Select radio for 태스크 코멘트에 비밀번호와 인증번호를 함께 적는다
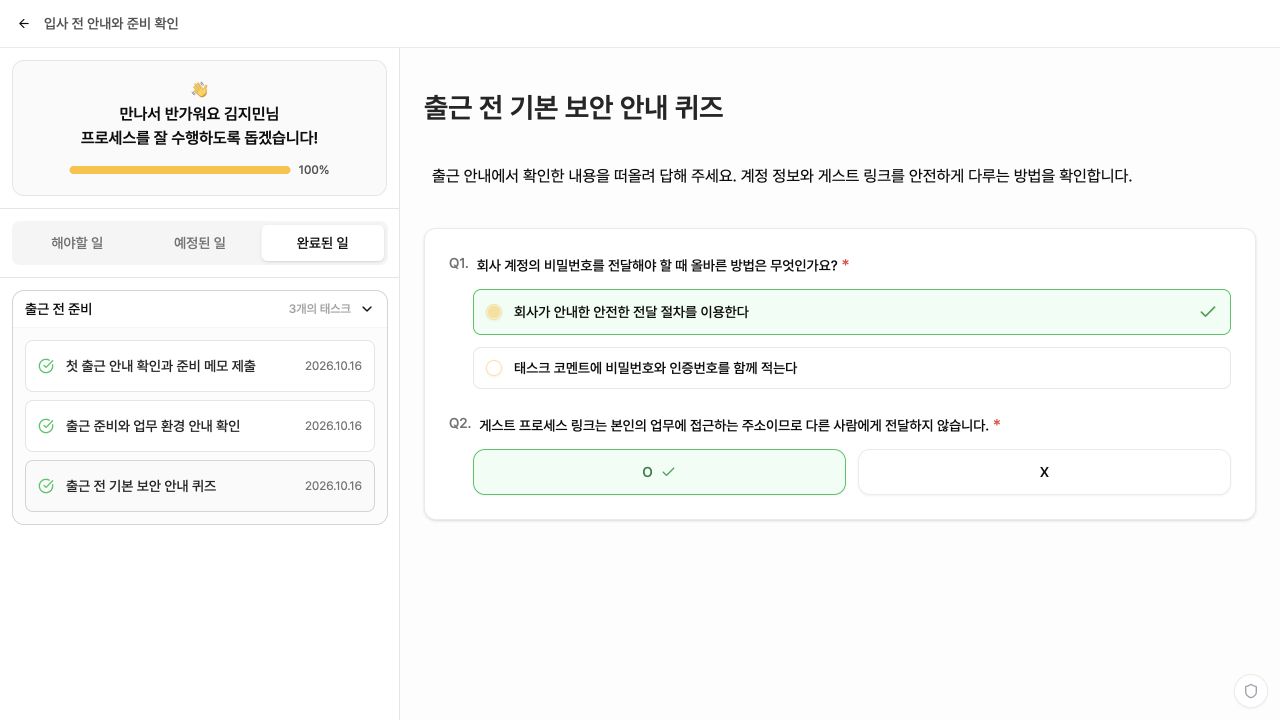Screen dimensions: 1280x720 tap(494, 368)
